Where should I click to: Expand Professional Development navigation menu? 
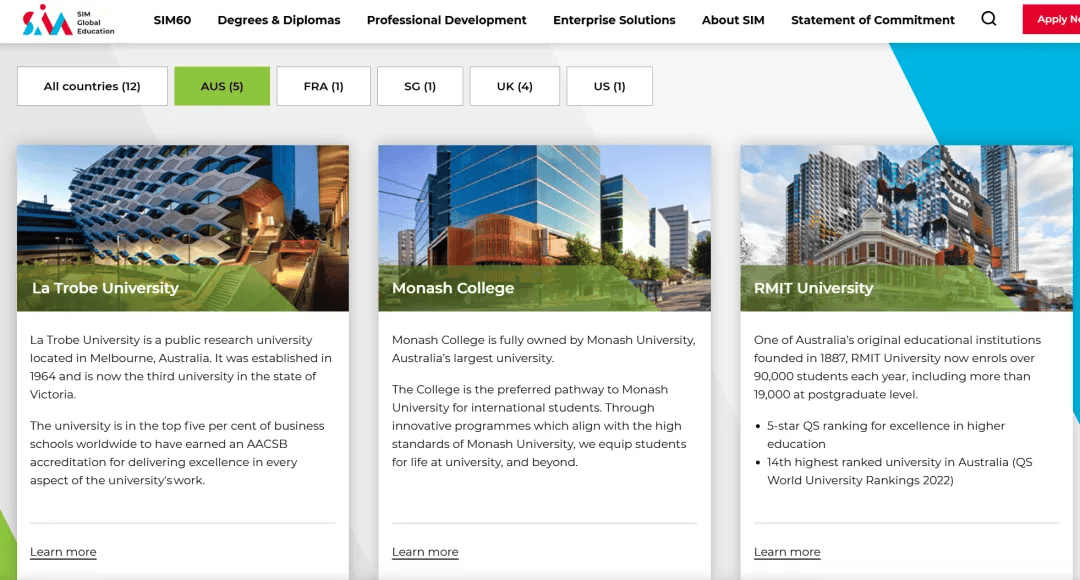(446, 20)
